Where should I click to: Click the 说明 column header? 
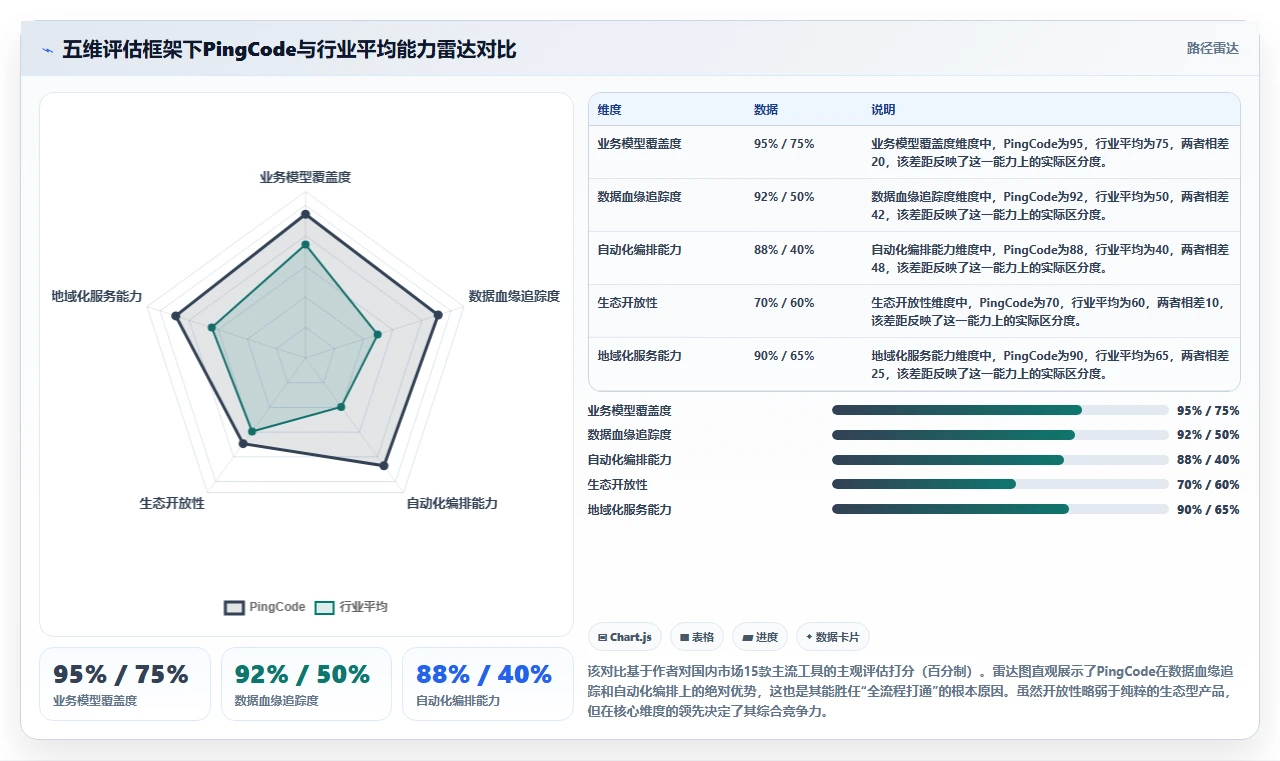tap(883, 110)
